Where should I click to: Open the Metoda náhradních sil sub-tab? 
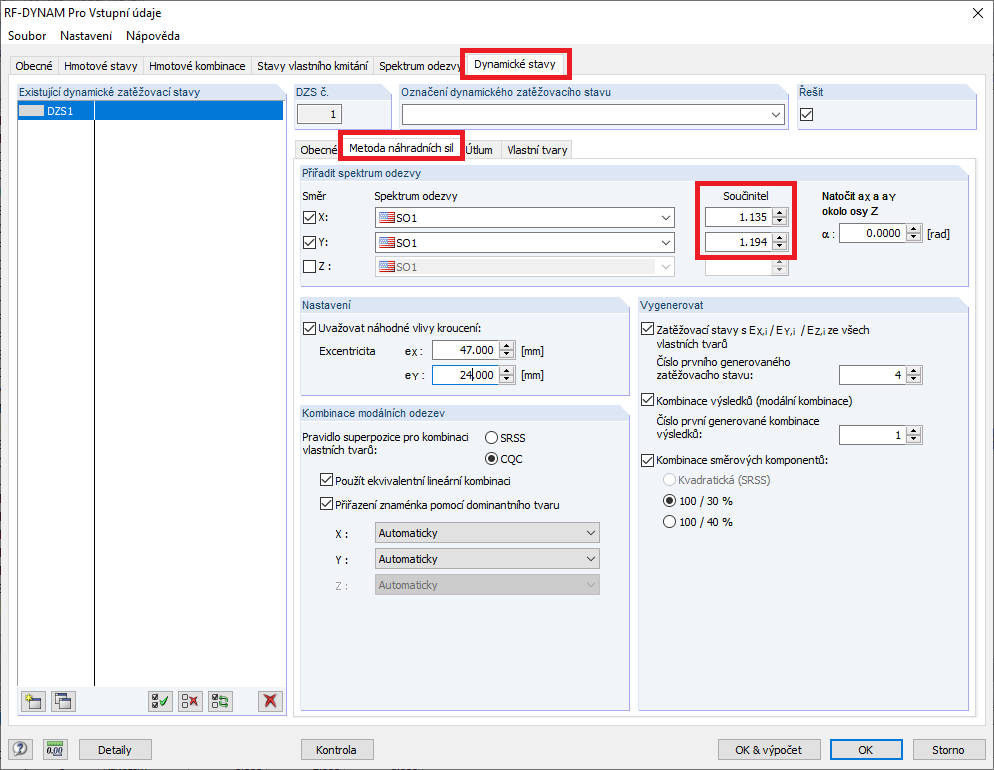click(x=401, y=148)
